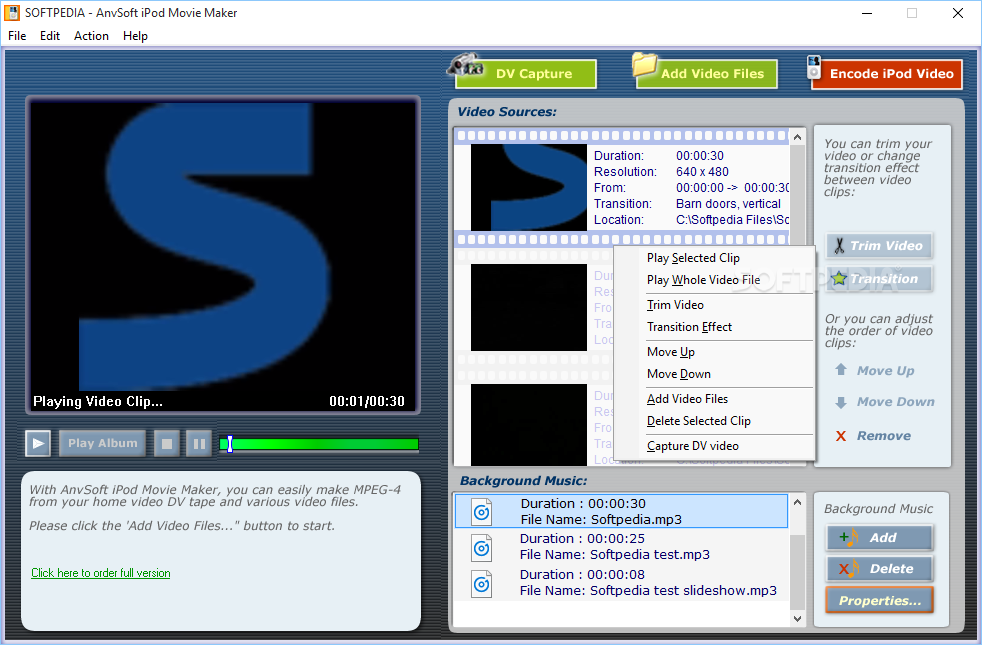Screen dimensions: 982x645
Task: Click the '640 x 480' resolution value
Action: 702,172
